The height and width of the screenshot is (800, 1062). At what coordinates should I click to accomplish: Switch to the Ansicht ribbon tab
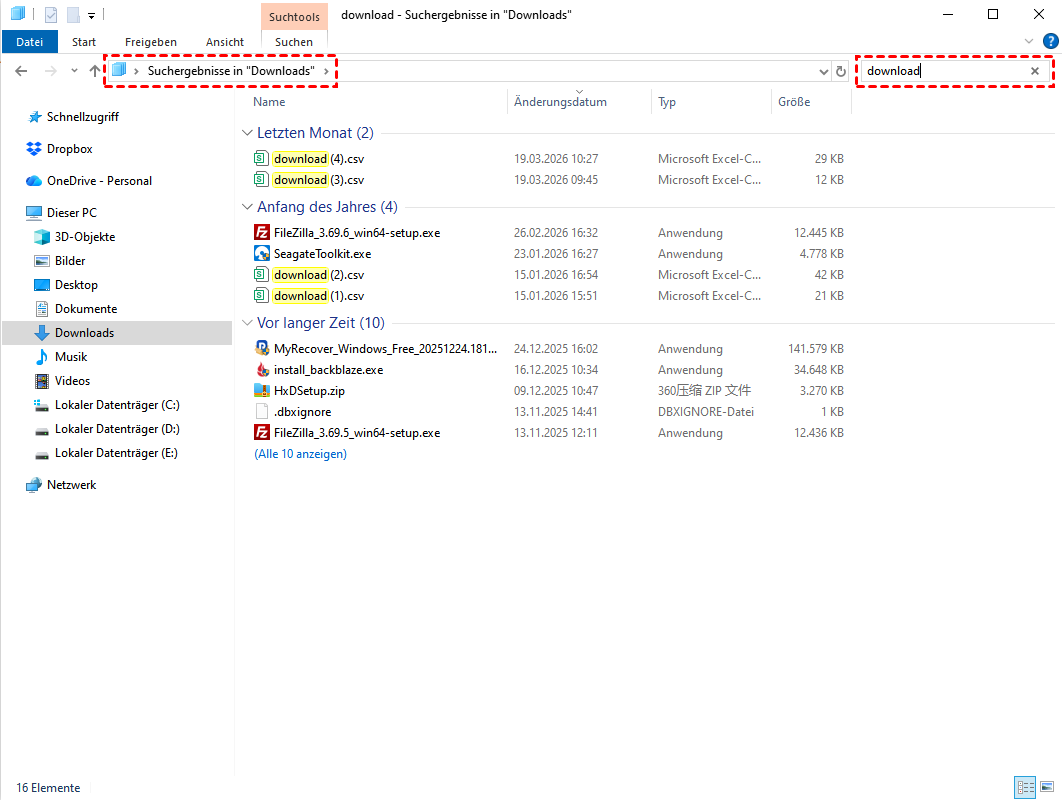(x=225, y=42)
